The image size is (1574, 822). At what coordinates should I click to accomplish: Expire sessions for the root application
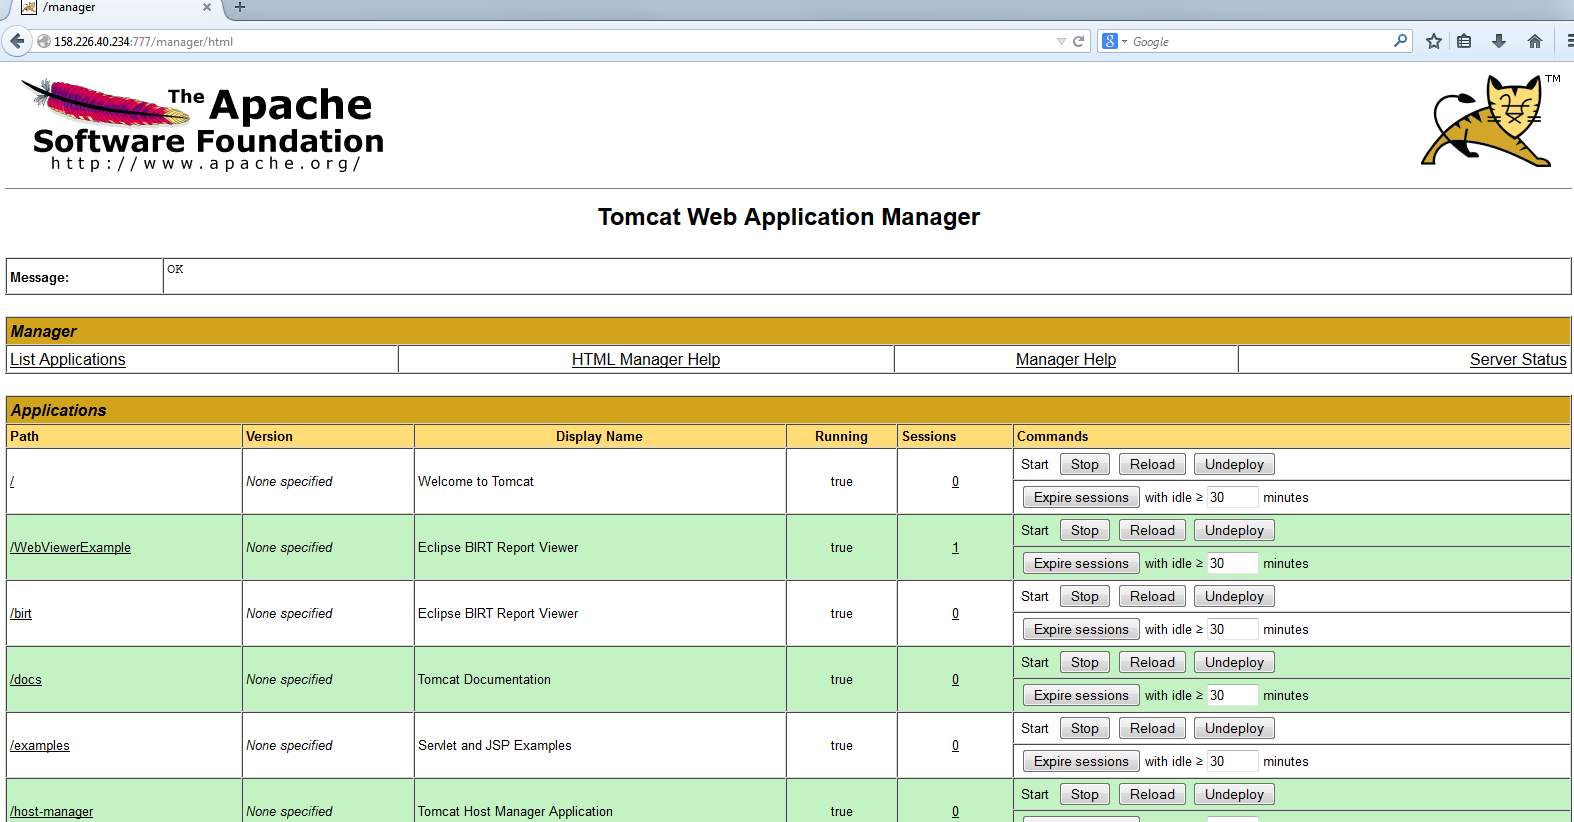pos(1081,497)
